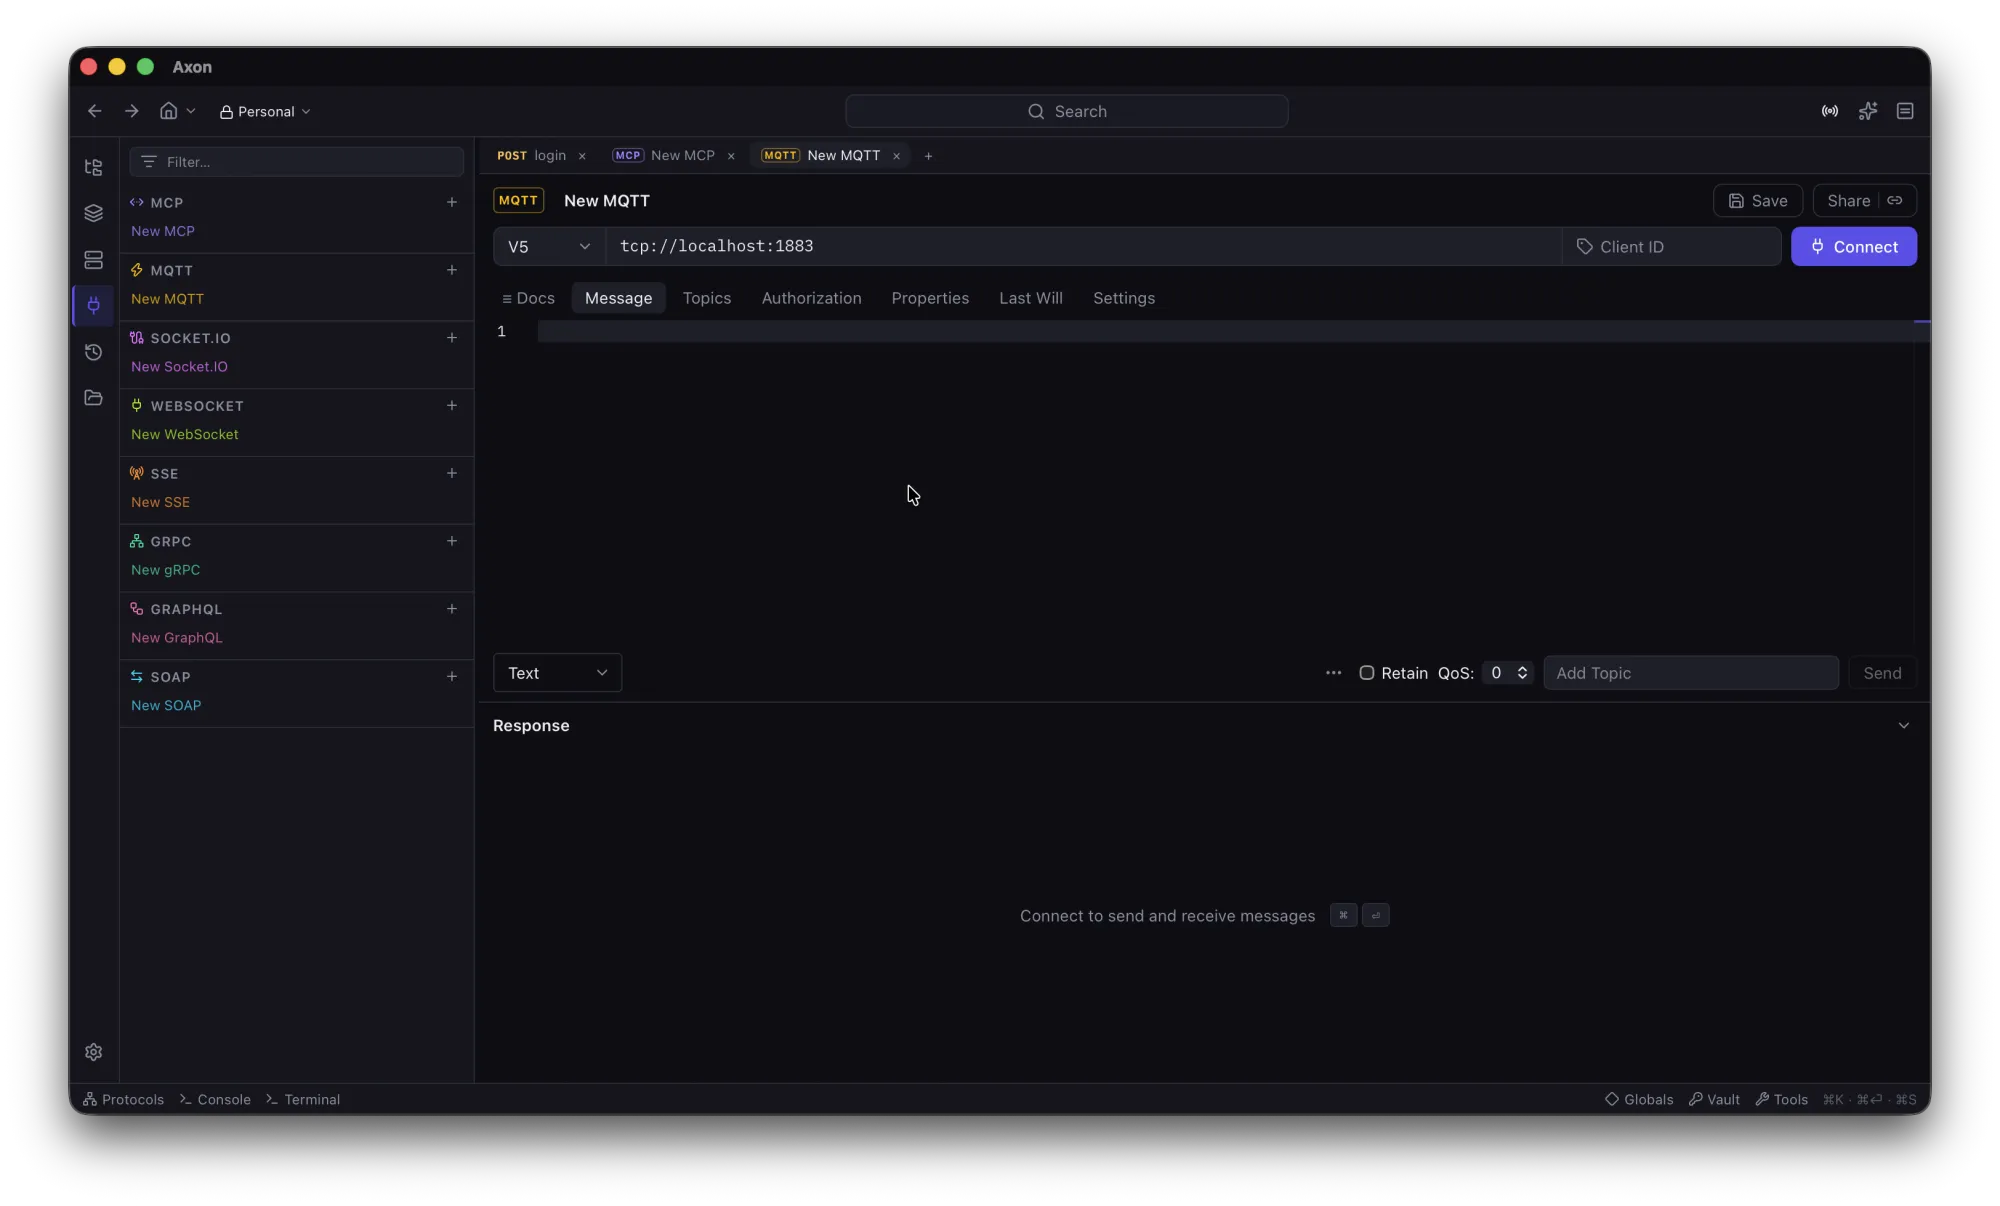Open the message options ellipsis menu
Viewport: 2000px width, 1206px height.
(1333, 673)
